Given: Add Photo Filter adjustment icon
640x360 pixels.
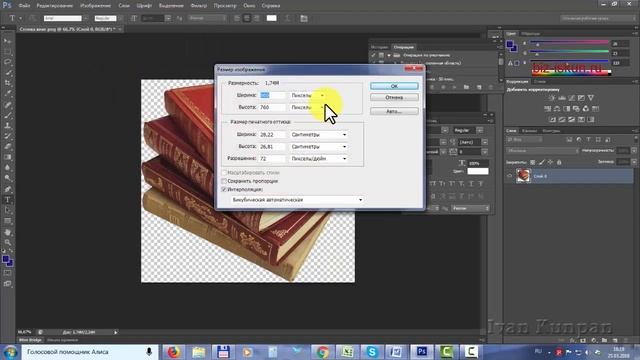Looking at the screenshot, I should pos(576,109).
